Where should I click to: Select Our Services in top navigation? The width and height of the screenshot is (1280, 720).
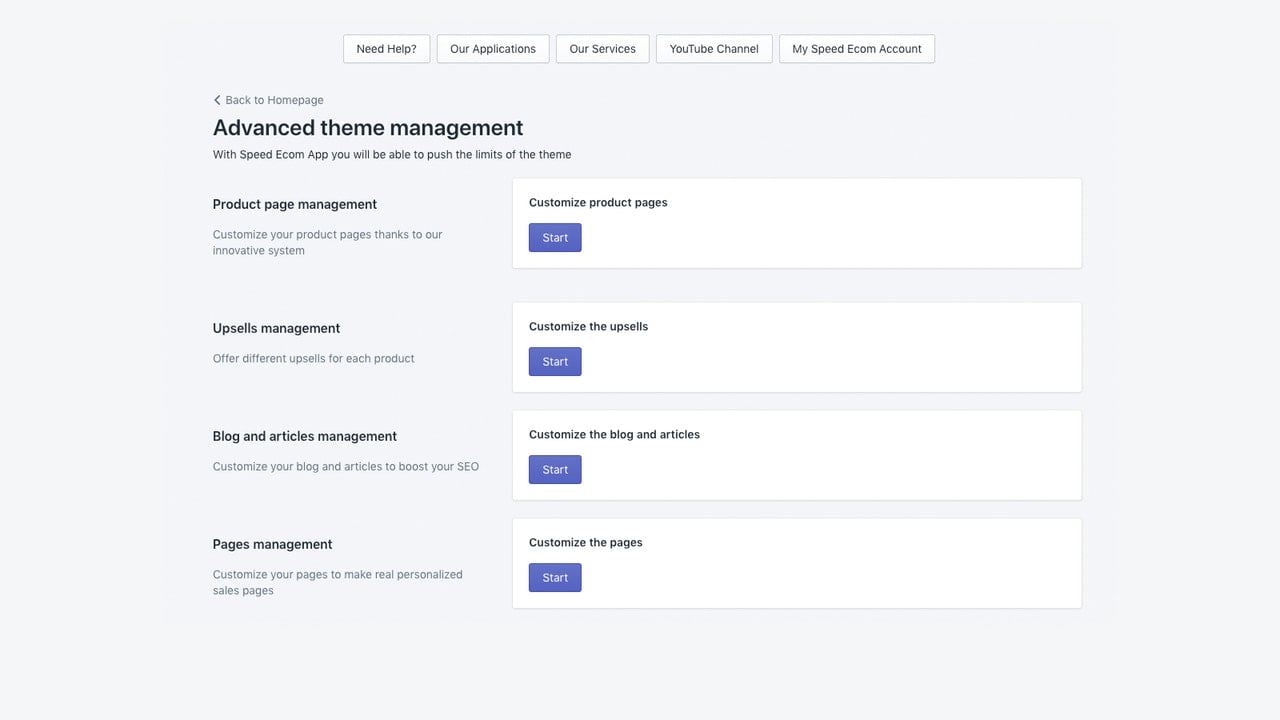603,49
